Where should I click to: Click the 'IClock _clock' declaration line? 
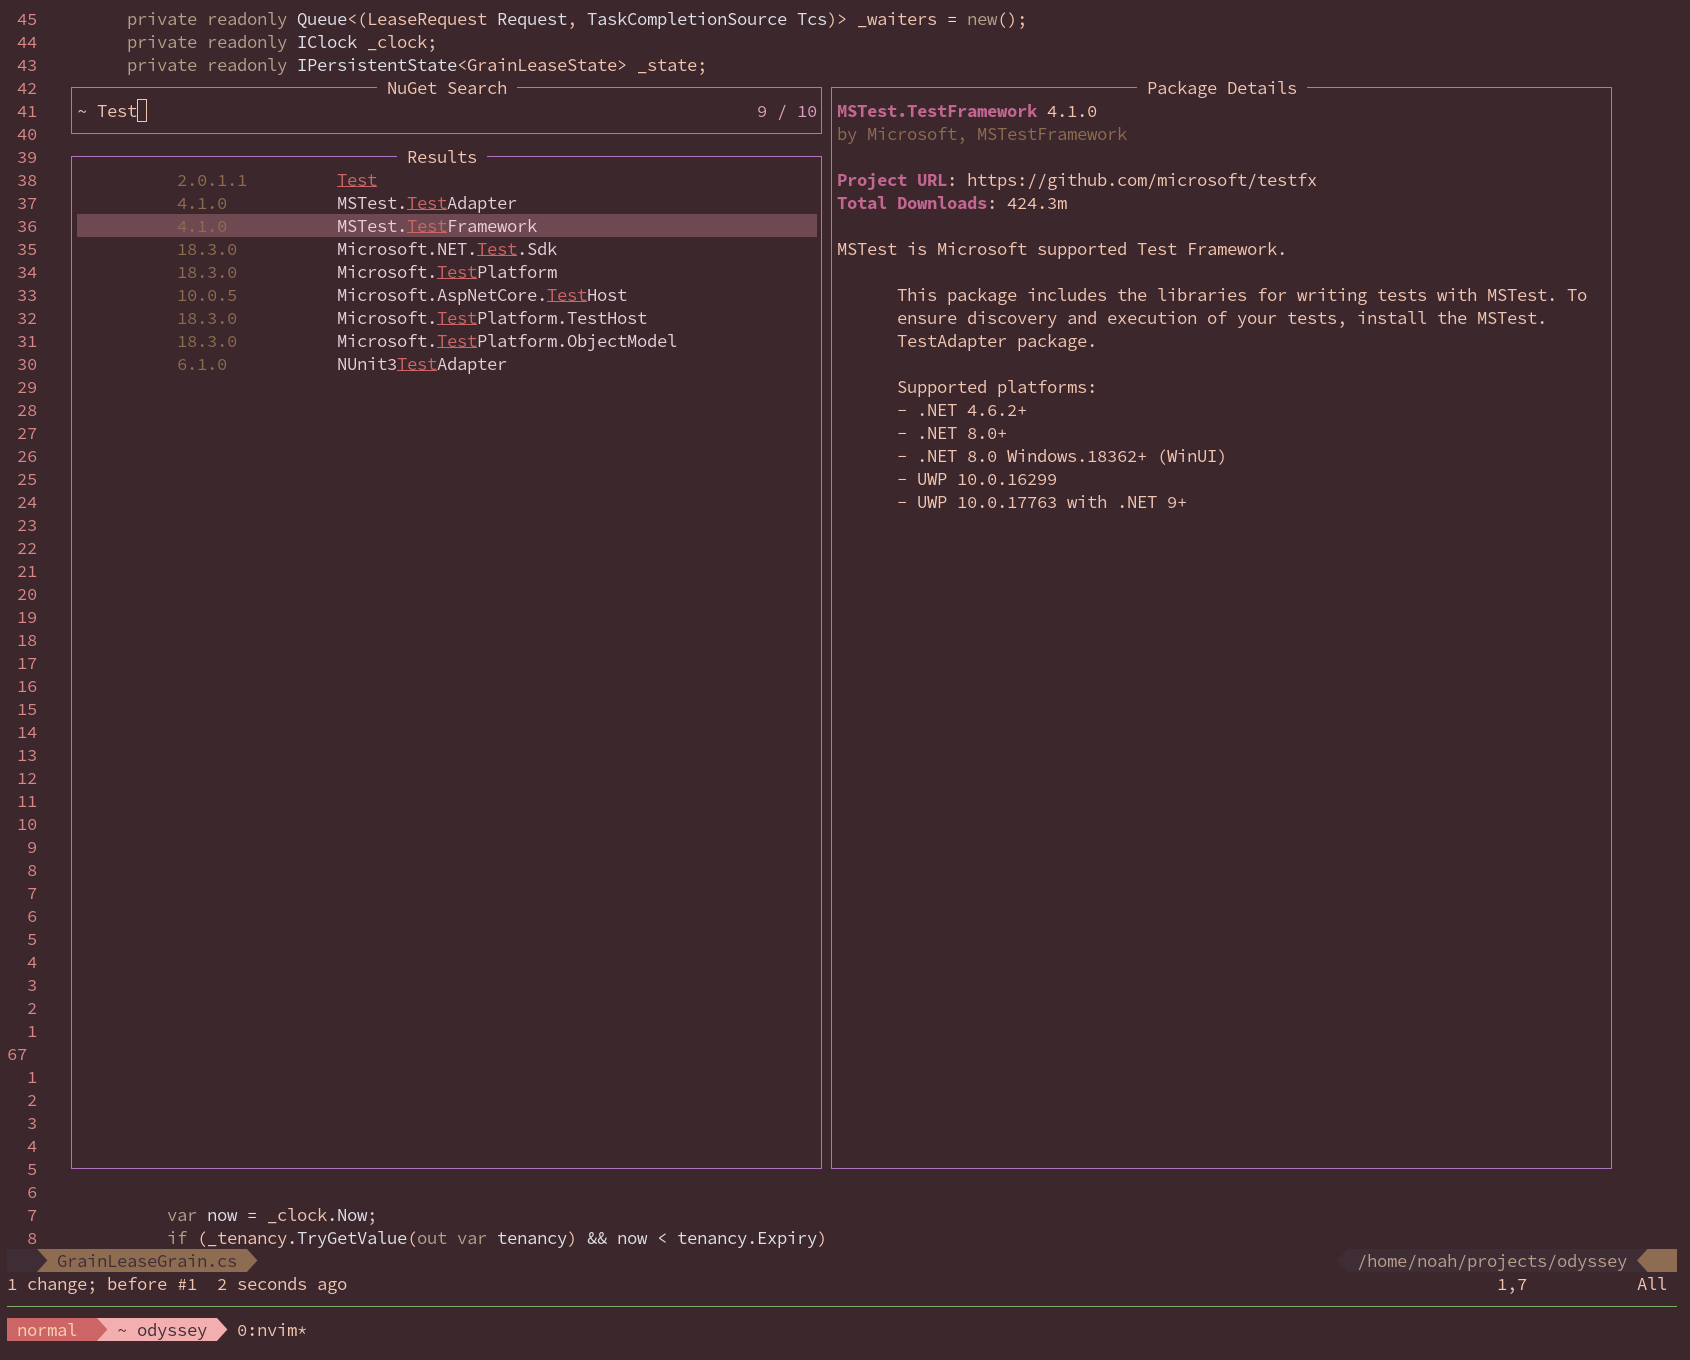[282, 42]
